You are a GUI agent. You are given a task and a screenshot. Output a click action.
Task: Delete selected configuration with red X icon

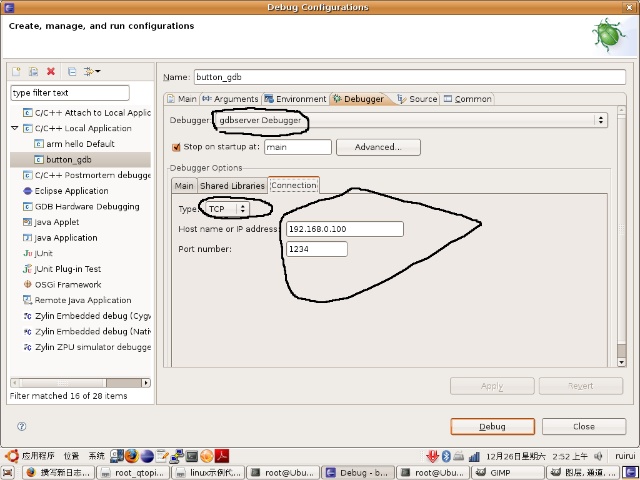[51, 72]
